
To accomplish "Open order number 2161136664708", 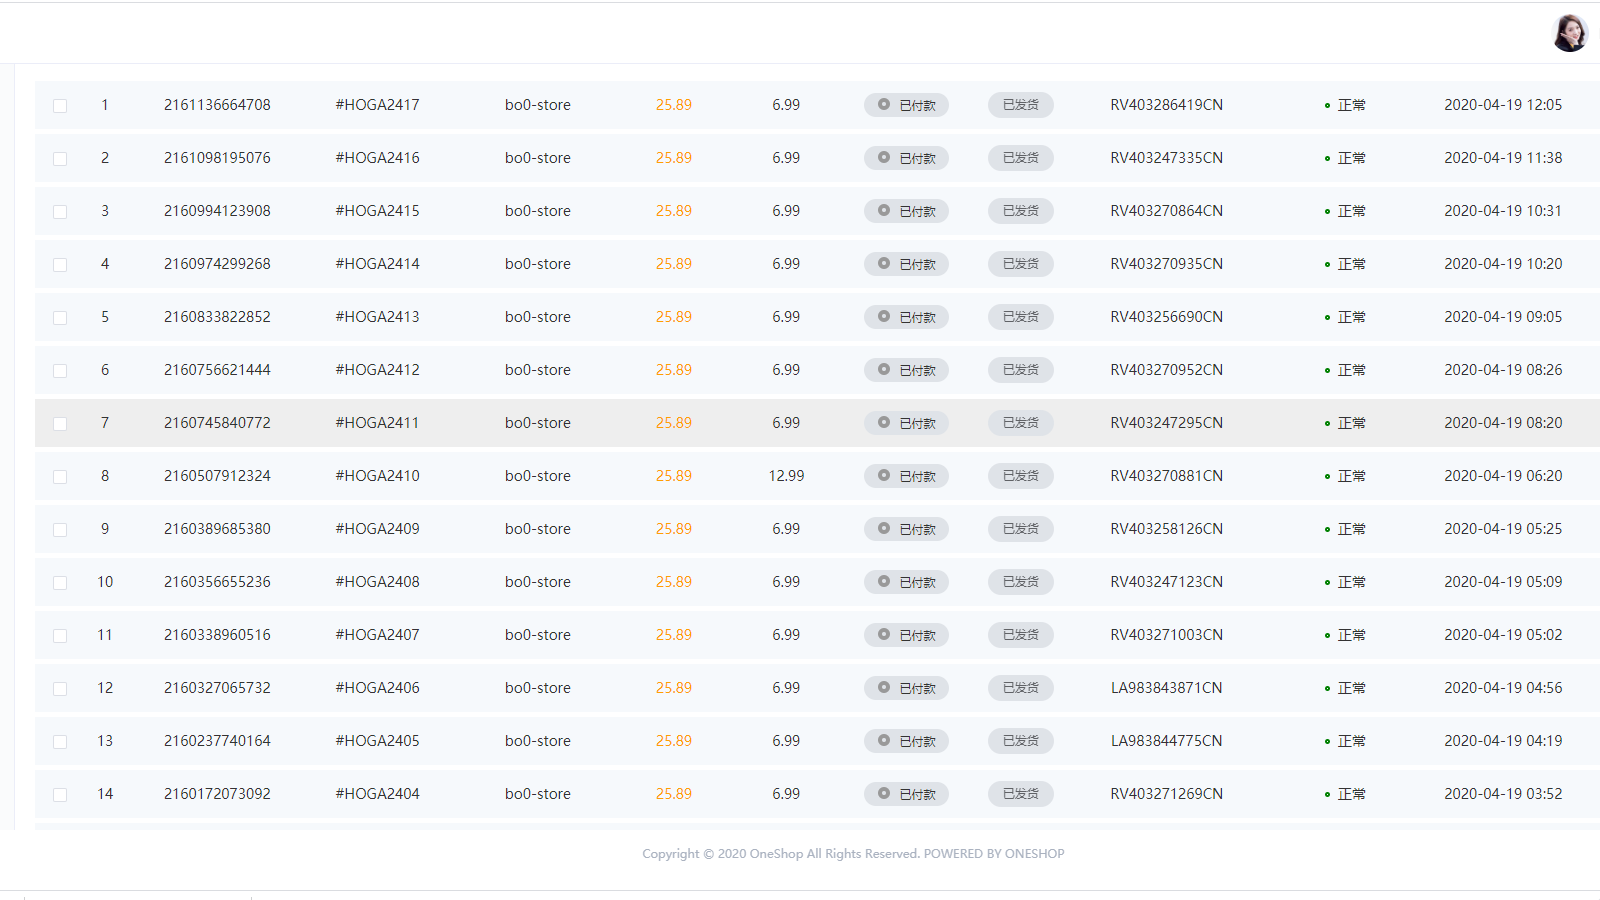I will pyautogui.click(x=217, y=105).
